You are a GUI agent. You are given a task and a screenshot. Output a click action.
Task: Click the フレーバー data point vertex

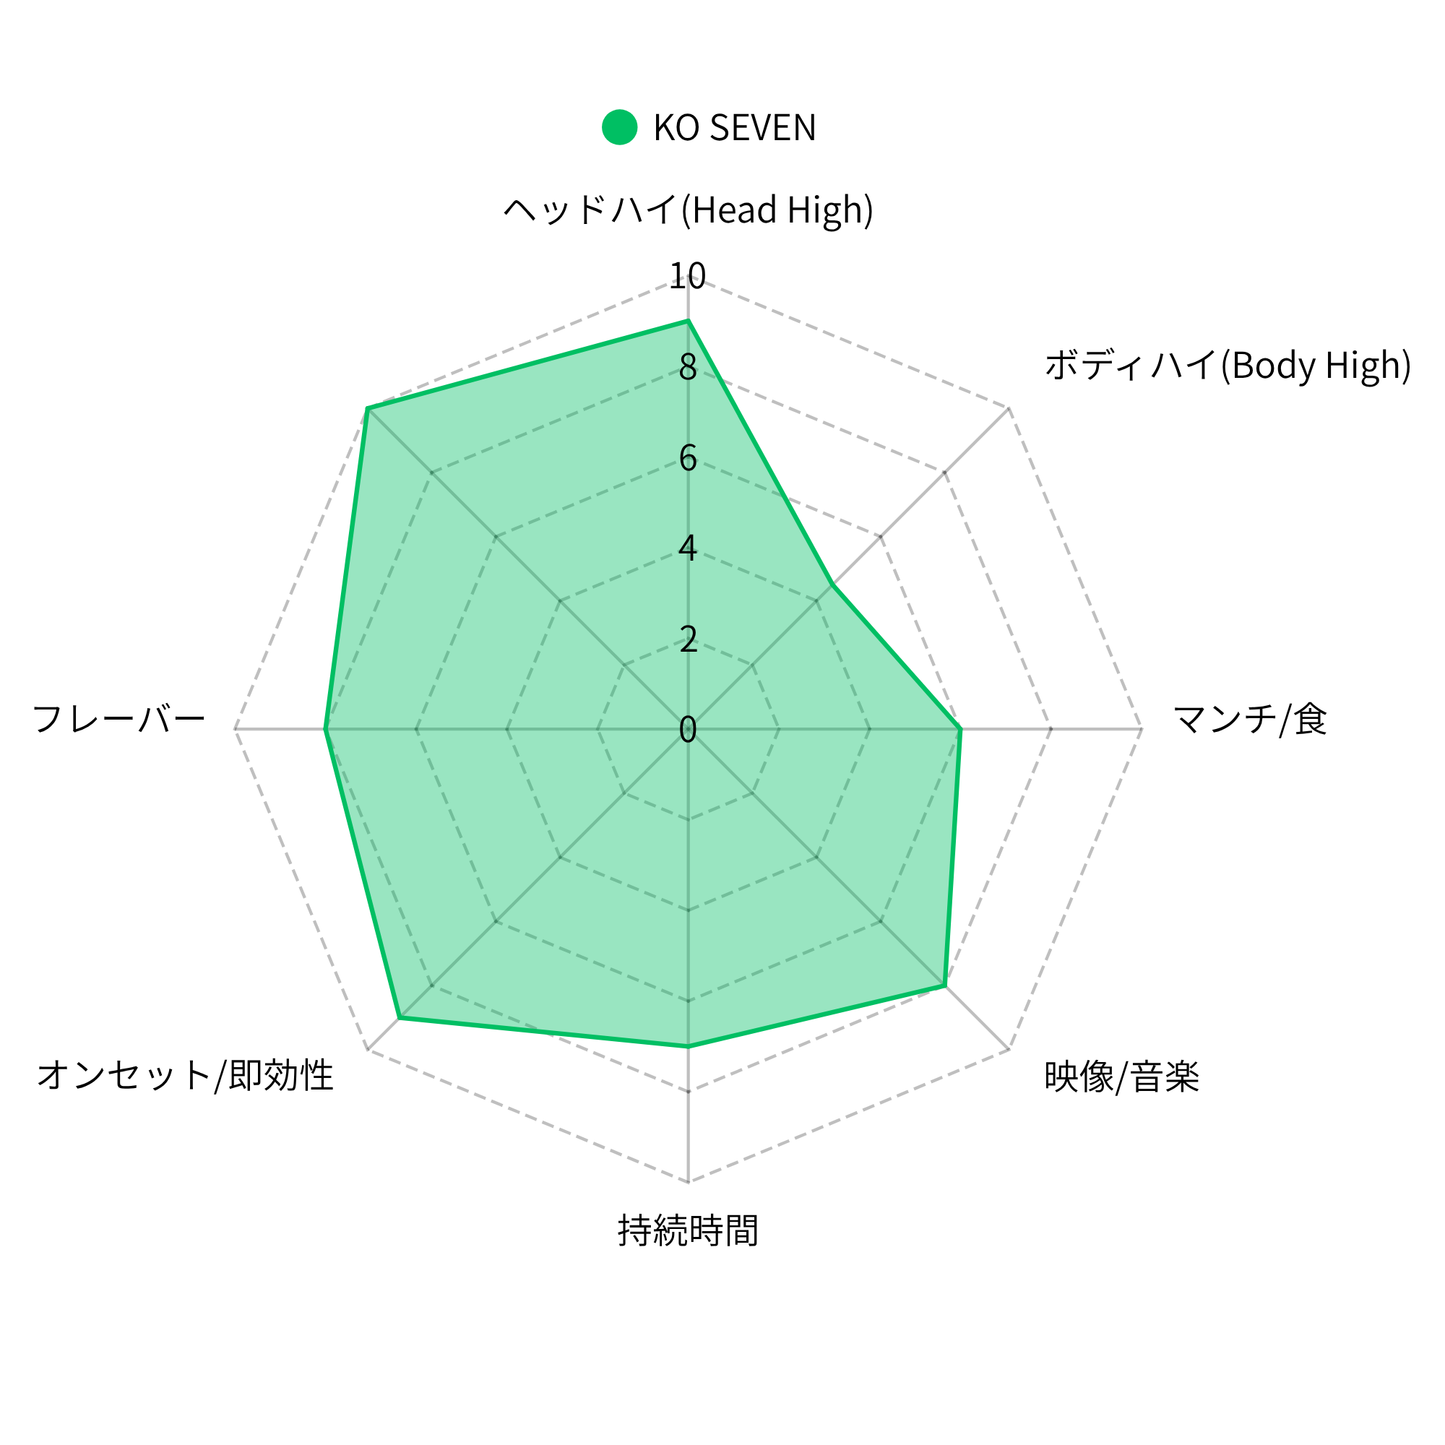pyautogui.click(x=325, y=729)
